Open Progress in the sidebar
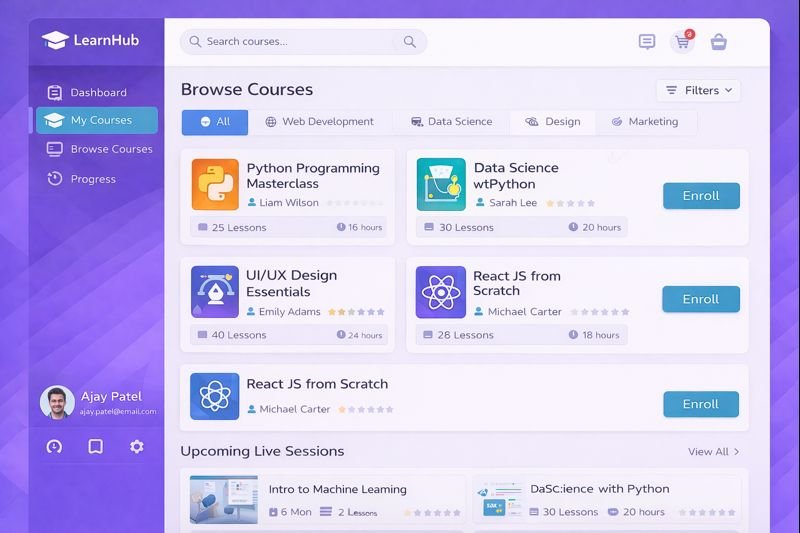 (x=93, y=179)
